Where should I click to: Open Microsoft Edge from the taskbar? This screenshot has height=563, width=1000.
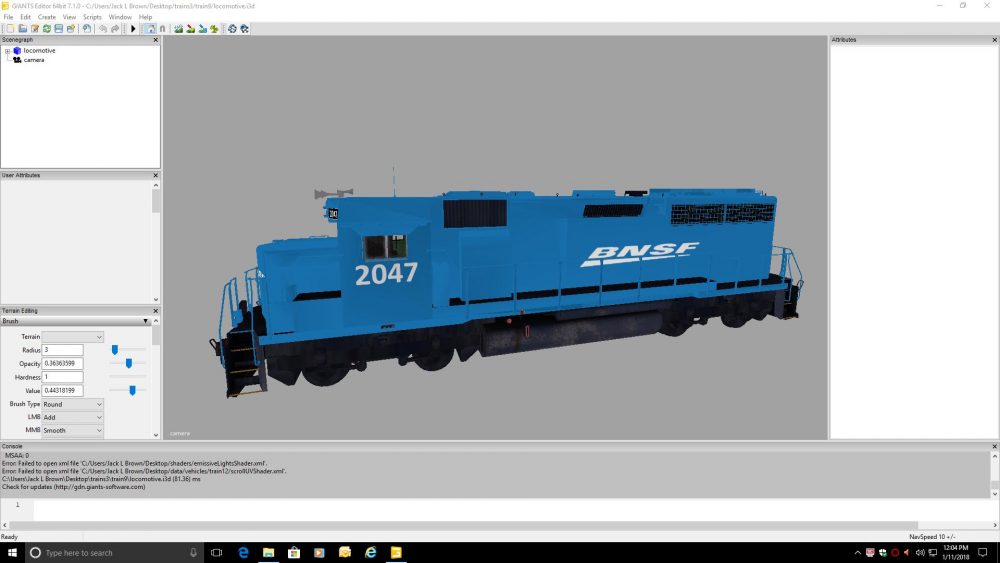[x=243, y=553]
